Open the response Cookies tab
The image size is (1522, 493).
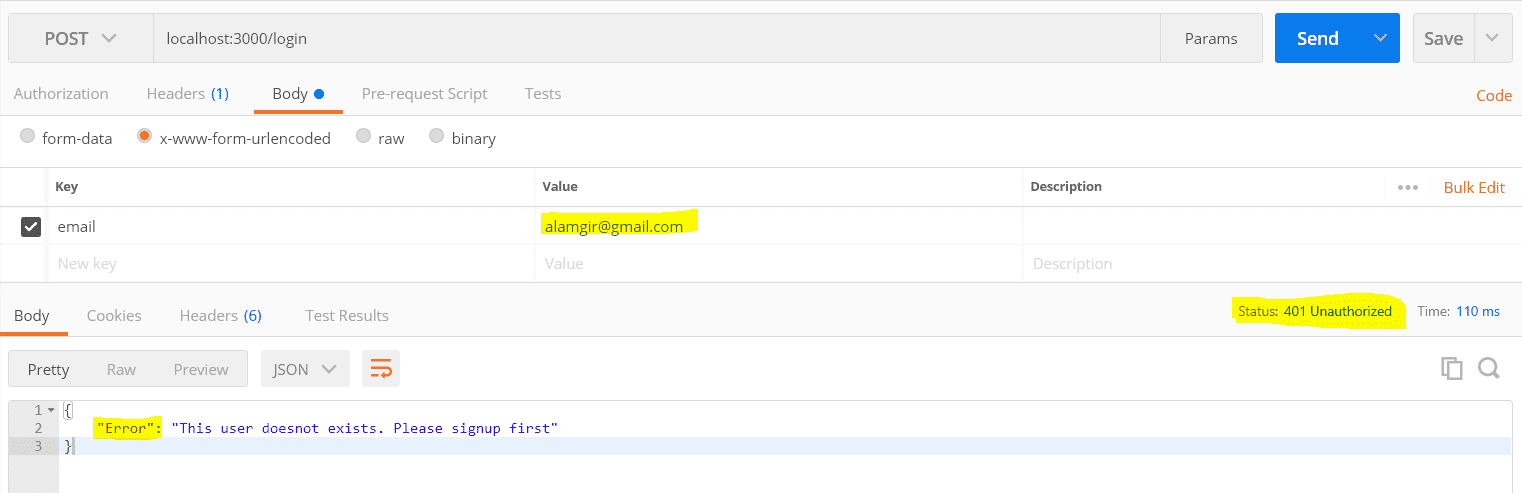pos(114,315)
